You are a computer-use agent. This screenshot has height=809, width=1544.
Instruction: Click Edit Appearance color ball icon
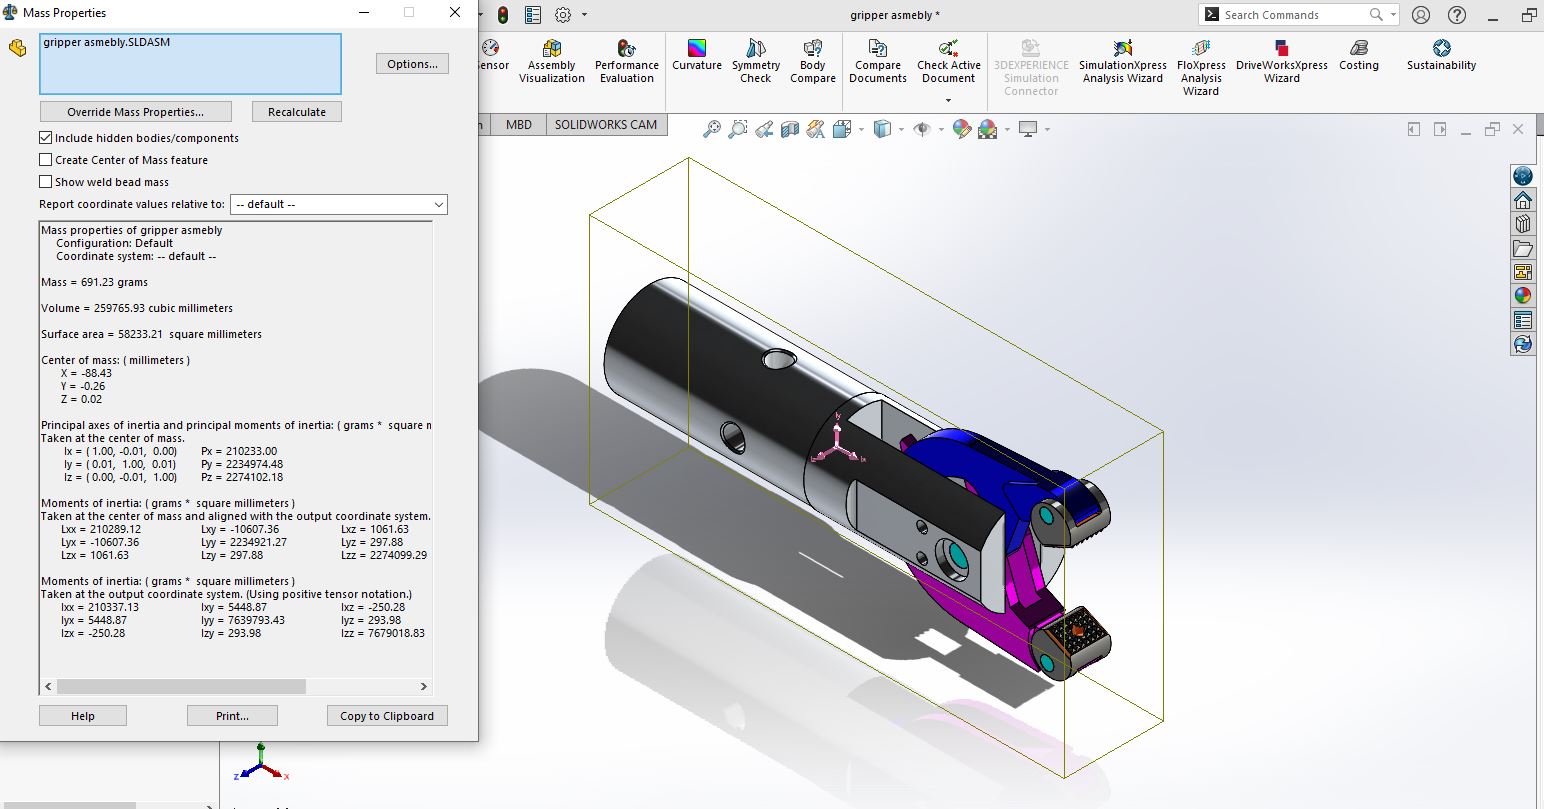tap(961, 129)
